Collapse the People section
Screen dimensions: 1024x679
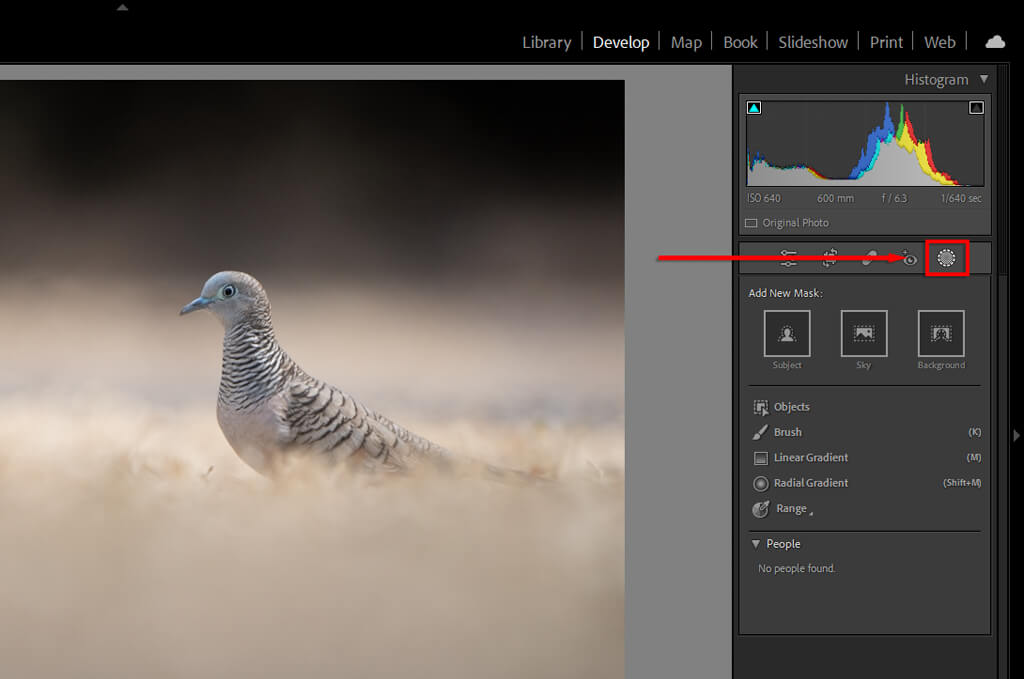756,544
